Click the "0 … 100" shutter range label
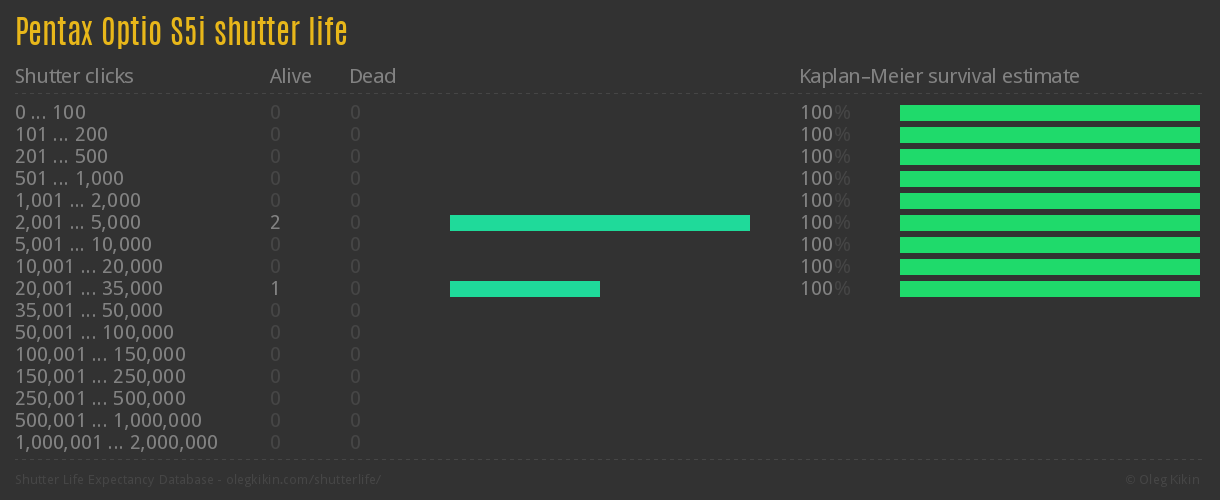This screenshot has width=1220, height=500. pyautogui.click(x=50, y=113)
